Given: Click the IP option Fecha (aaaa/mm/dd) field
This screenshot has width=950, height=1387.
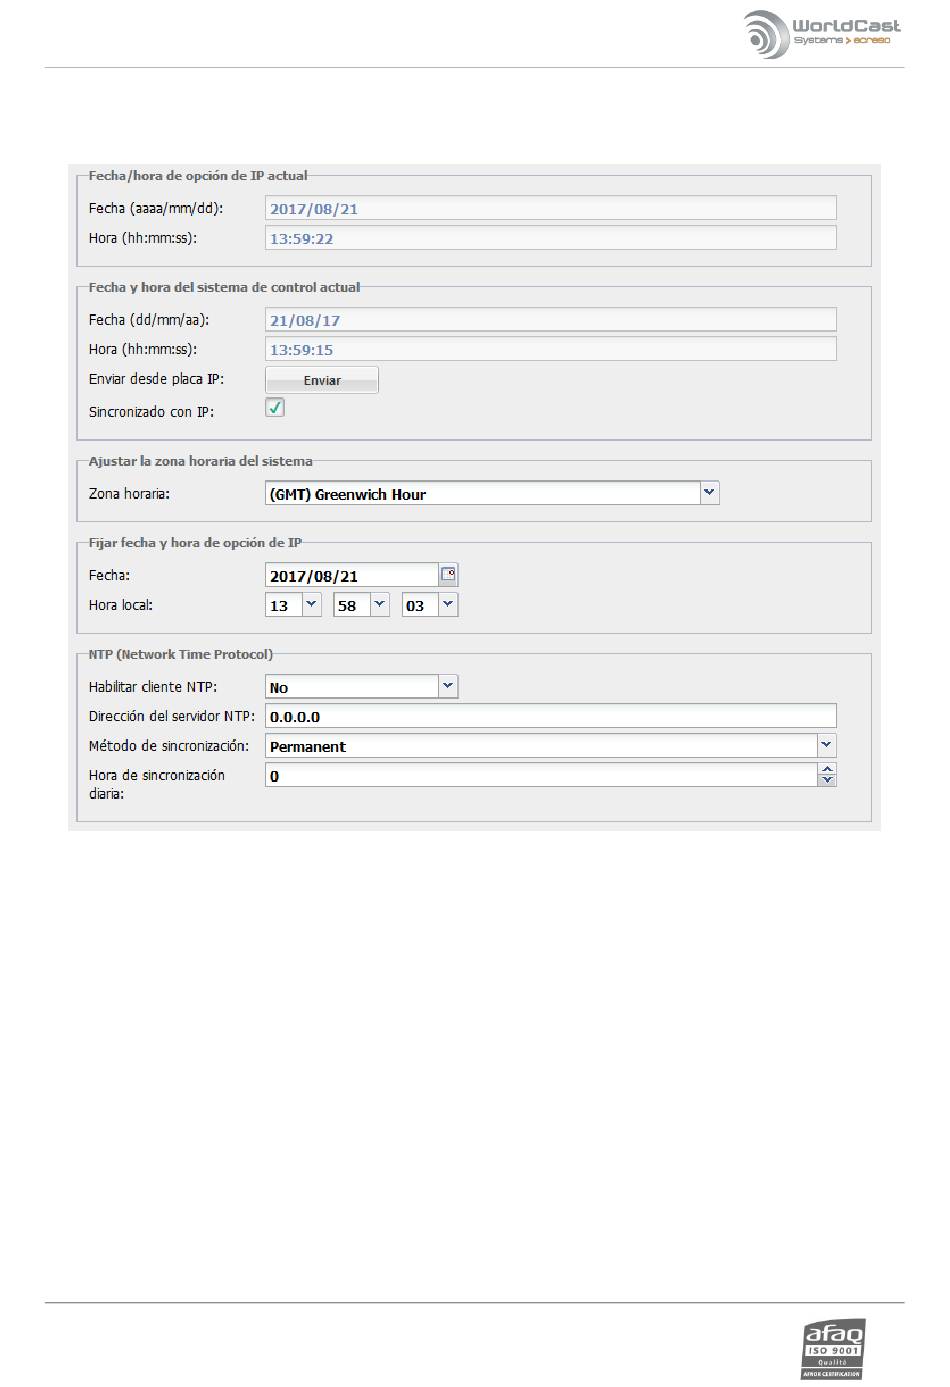Looking at the screenshot, I should tap(550, 208).
